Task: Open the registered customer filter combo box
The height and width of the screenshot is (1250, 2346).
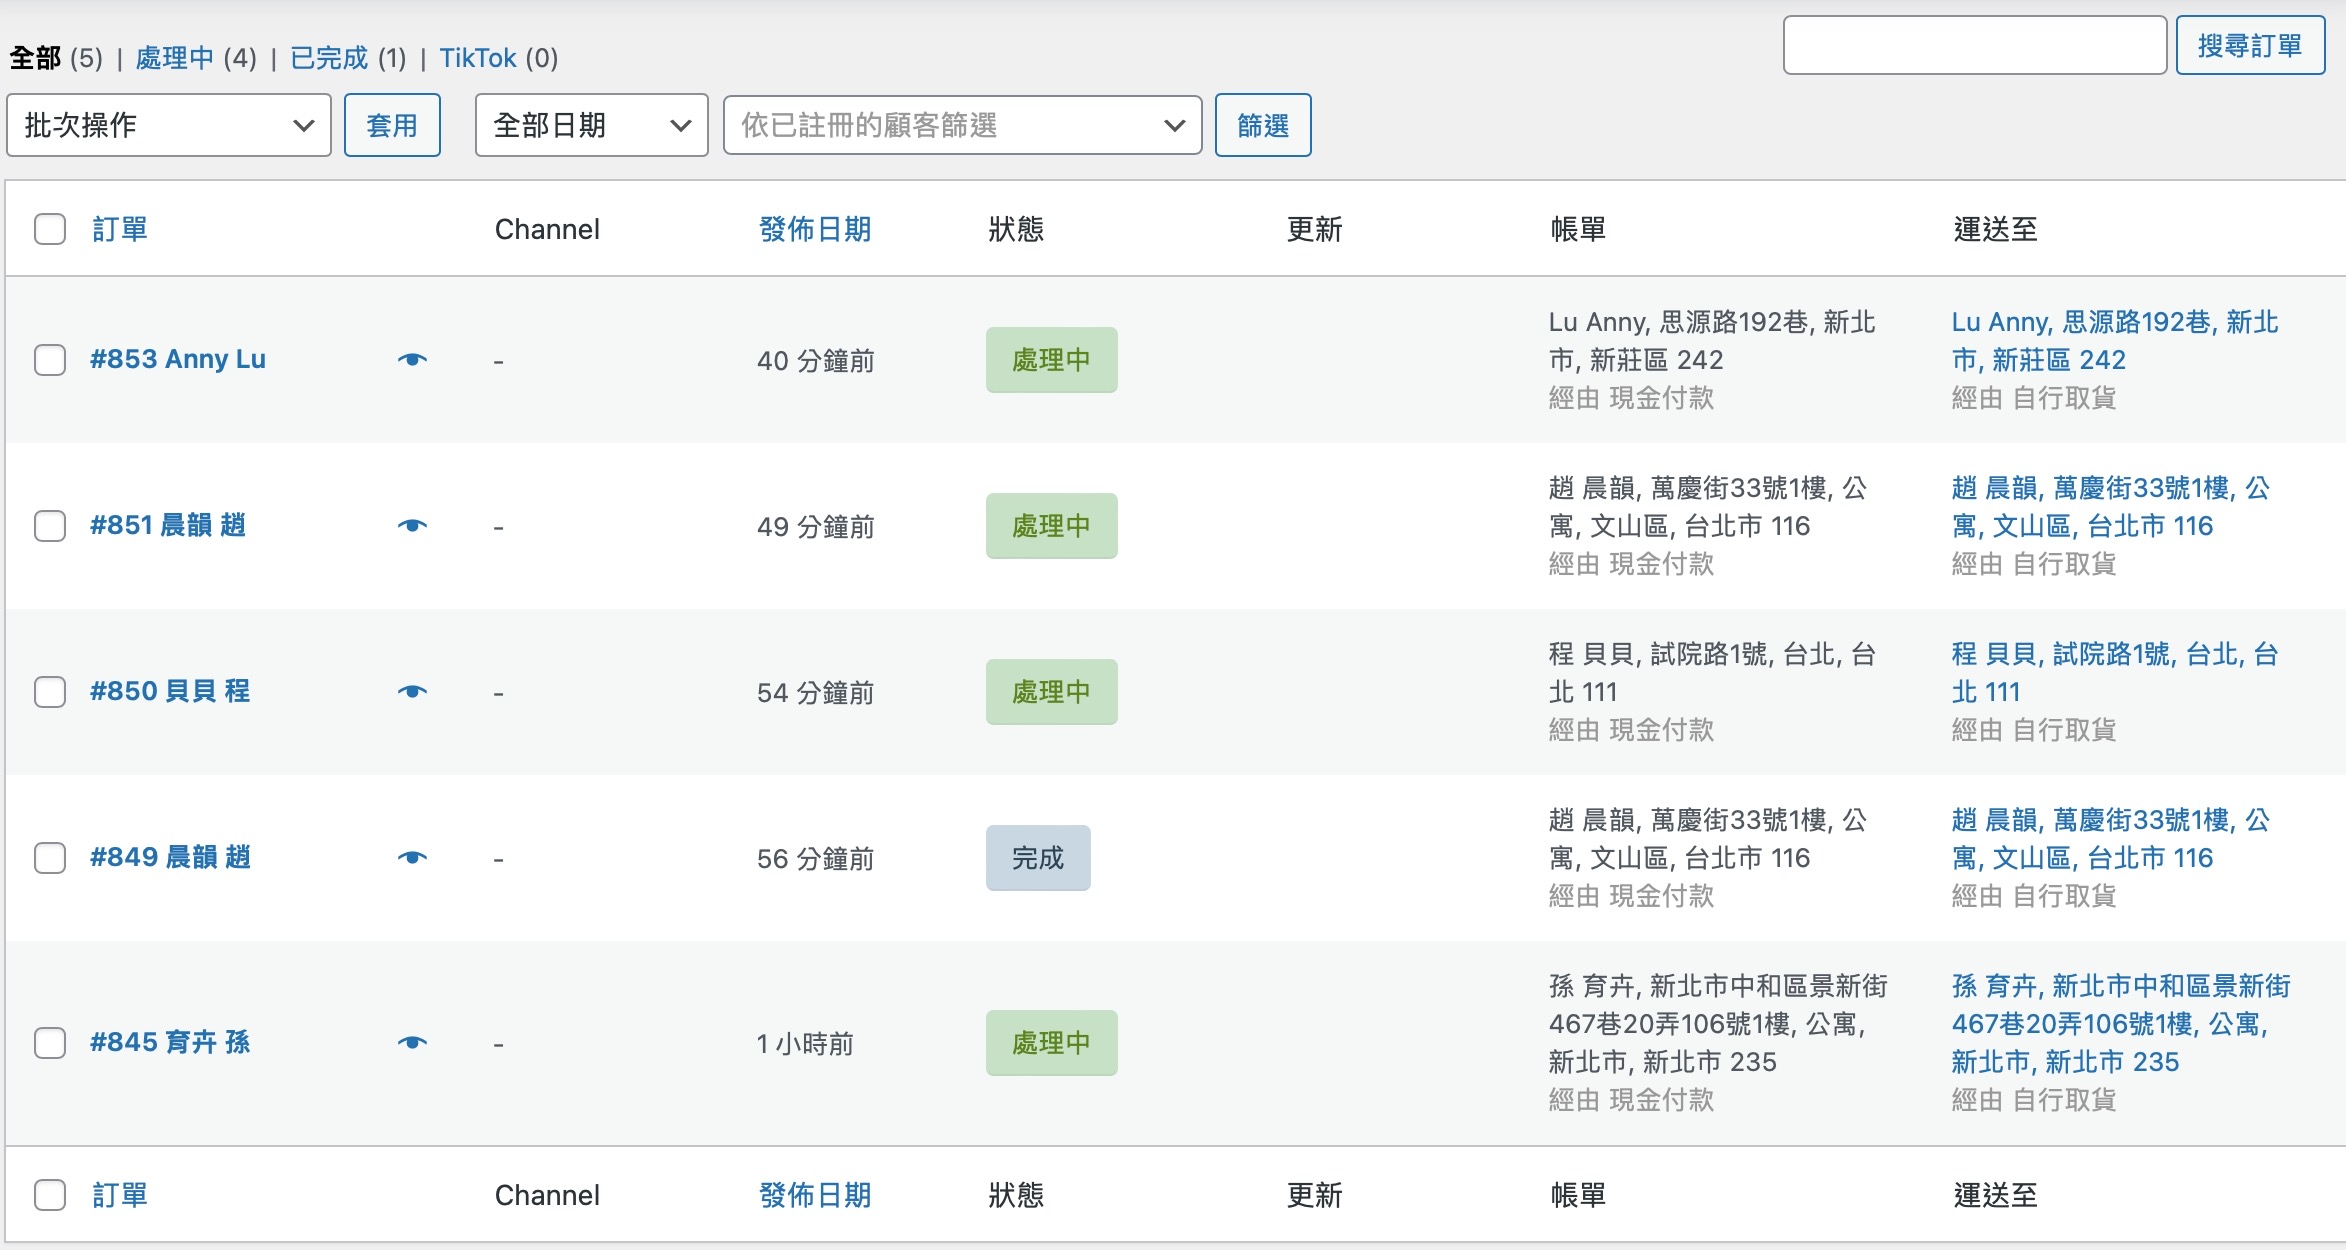Action: 962,125
